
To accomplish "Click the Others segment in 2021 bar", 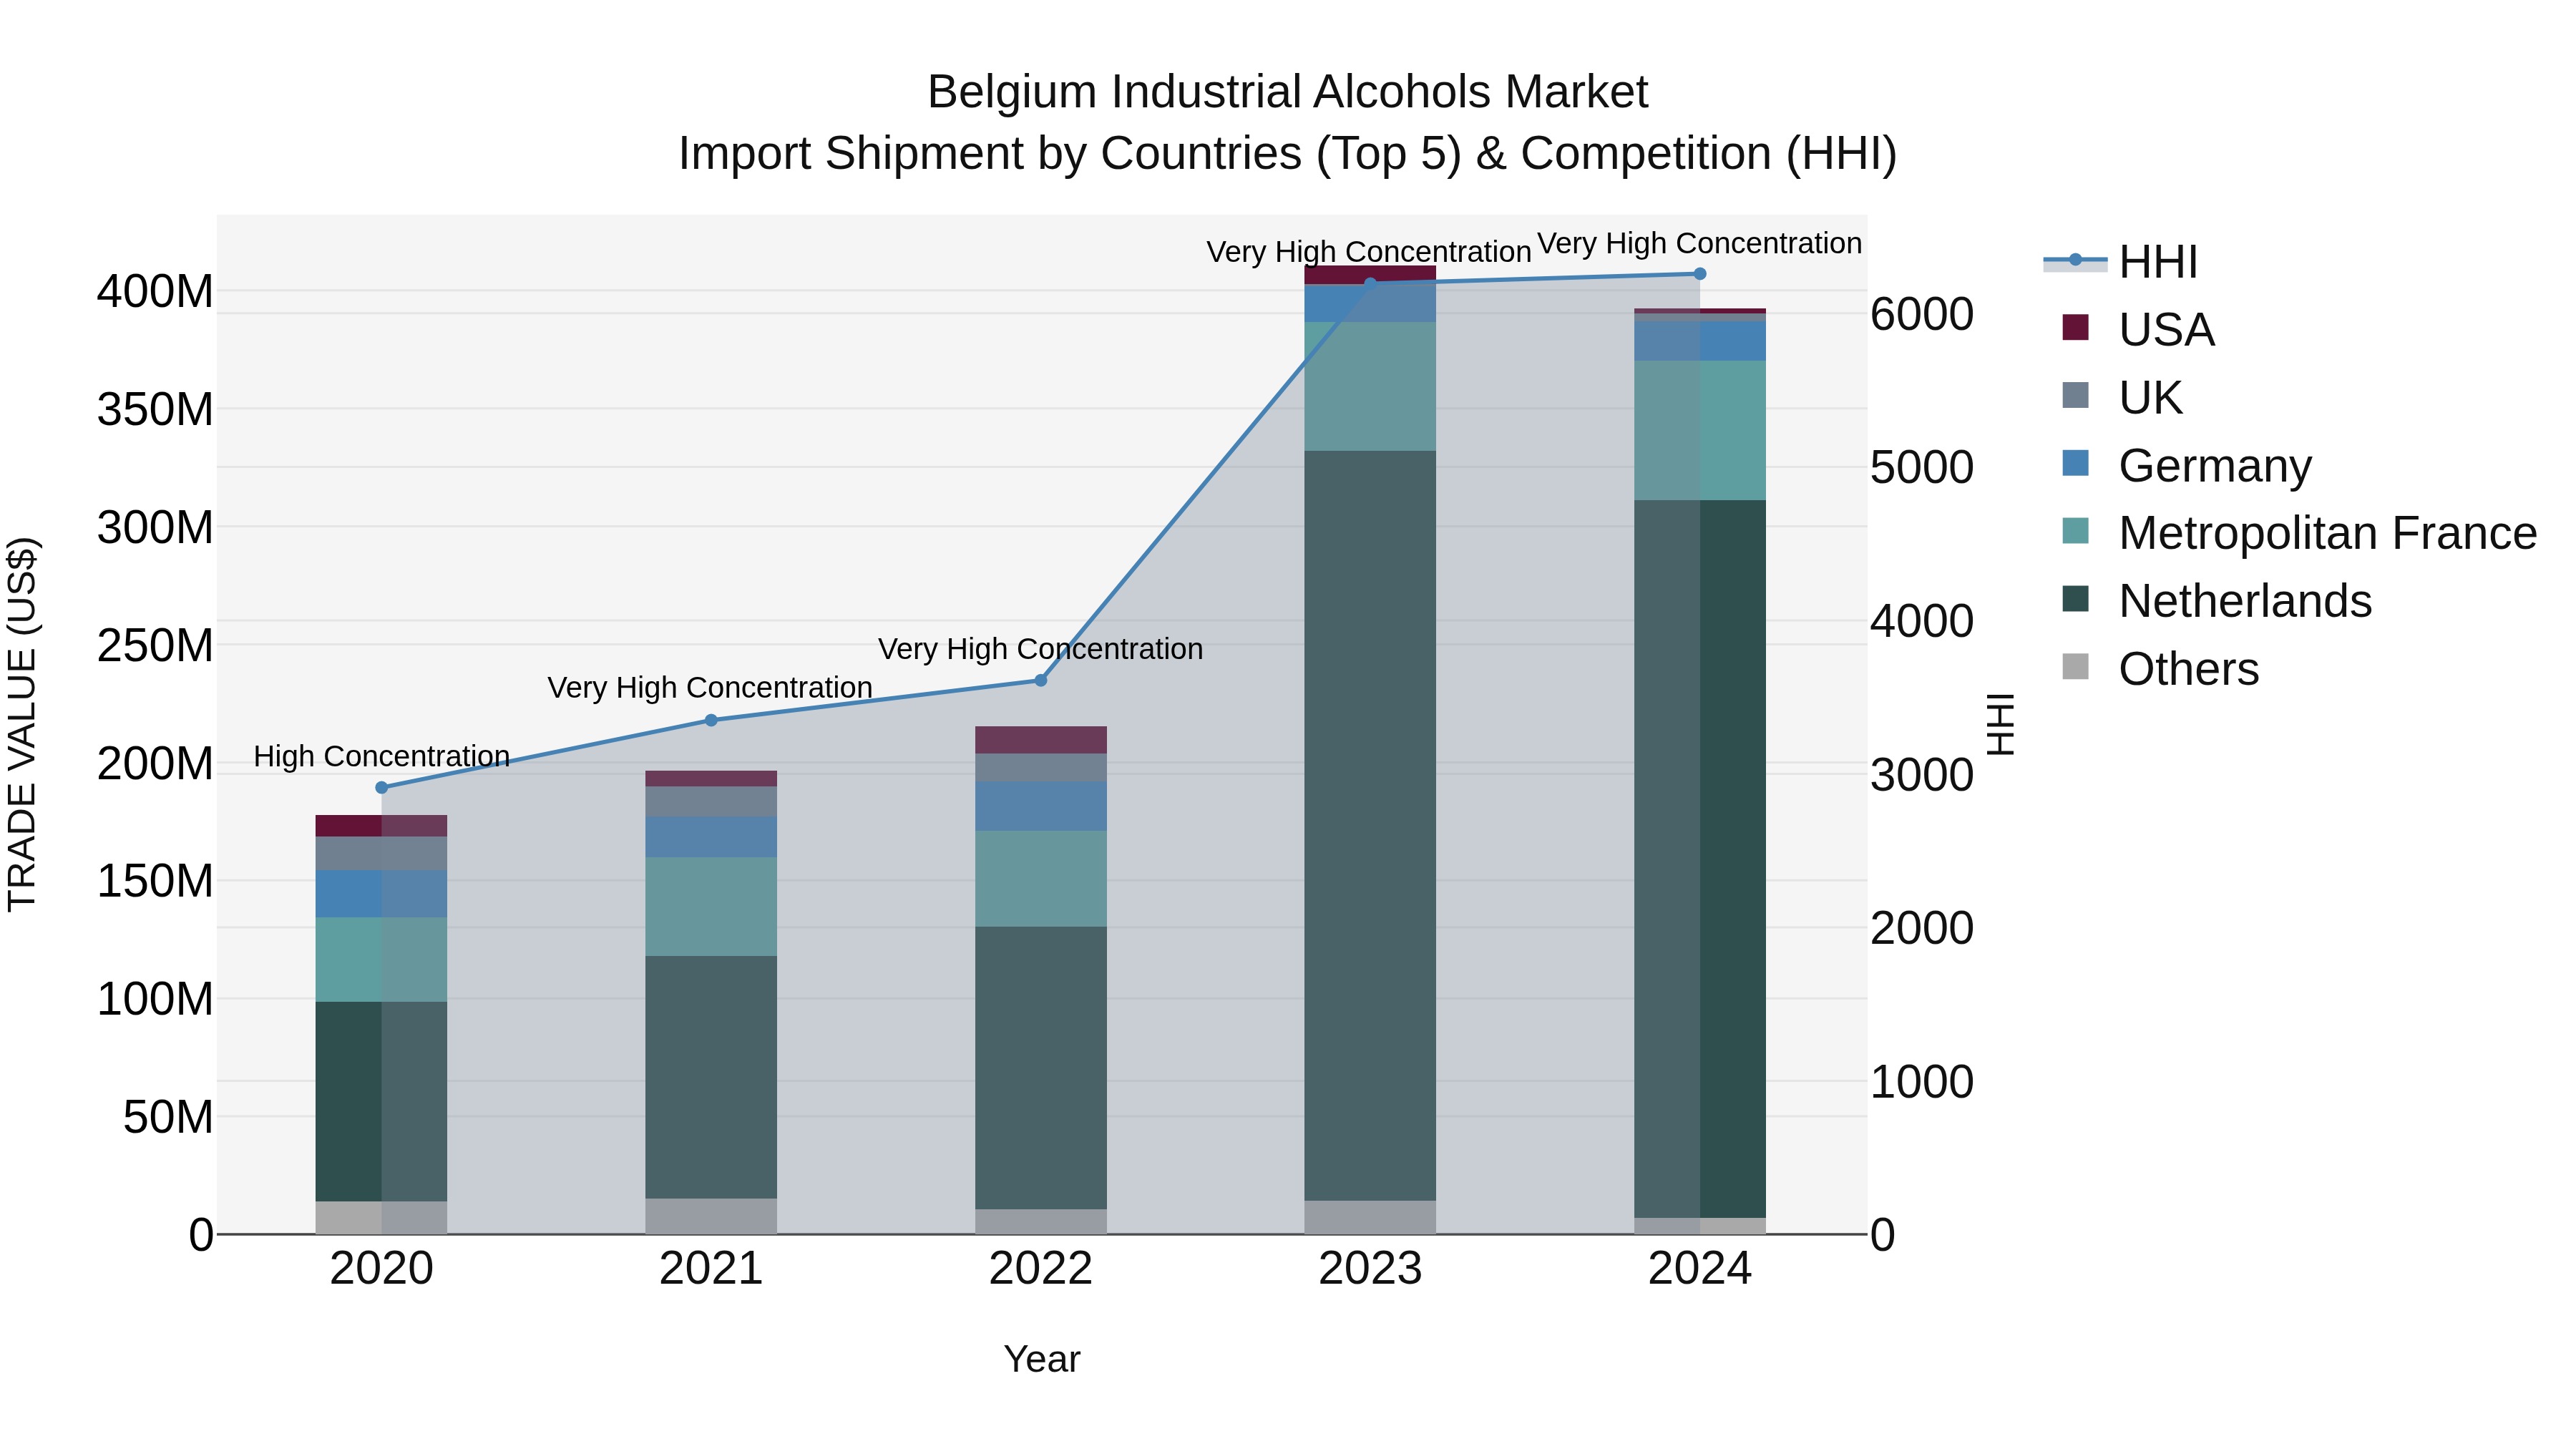I will pyautogui.click(x=711, y=1216).
